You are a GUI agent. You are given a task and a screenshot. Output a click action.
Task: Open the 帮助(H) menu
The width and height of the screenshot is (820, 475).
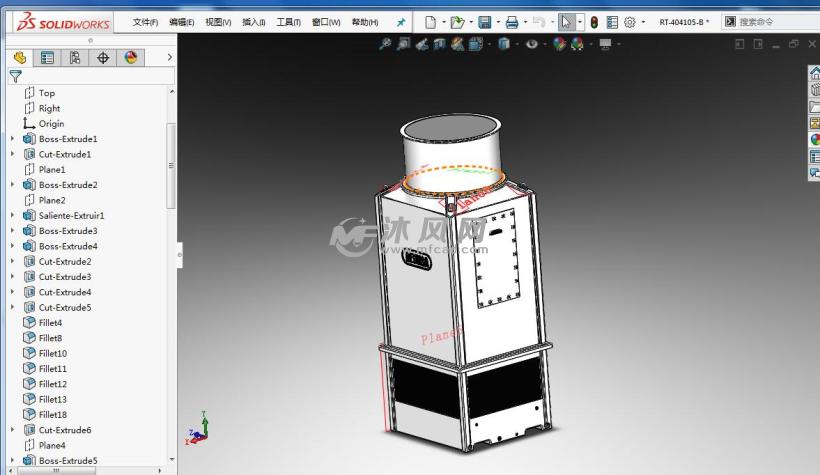point(365,22)
